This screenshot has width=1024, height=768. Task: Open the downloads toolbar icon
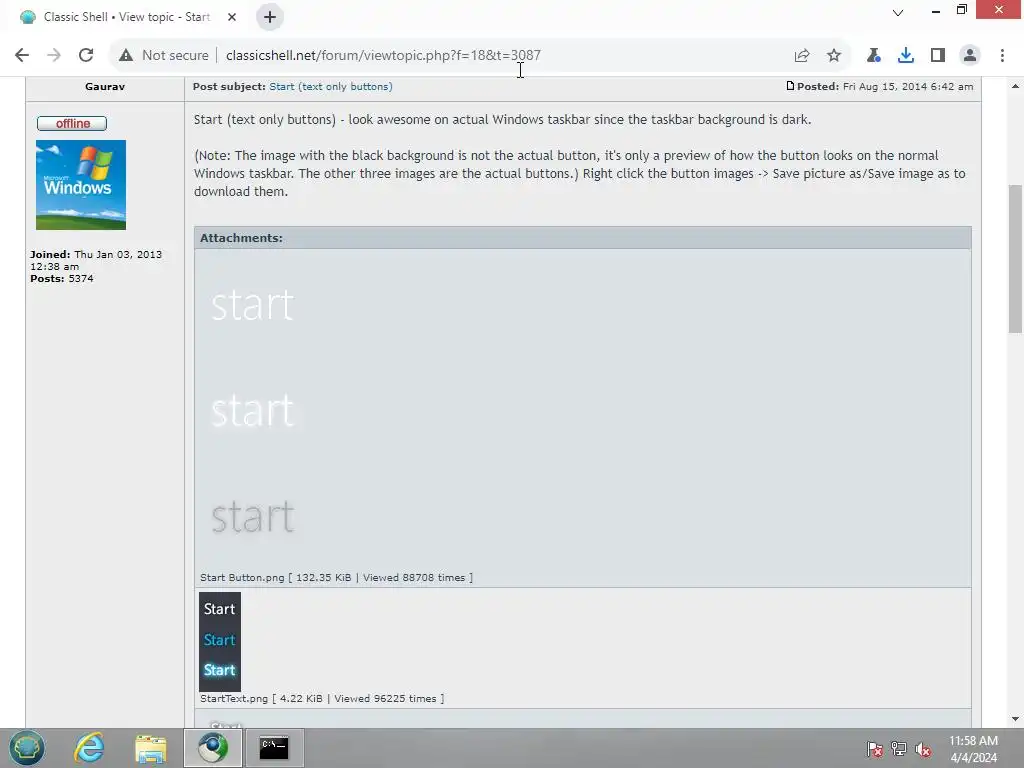click(x=905, y=55)
